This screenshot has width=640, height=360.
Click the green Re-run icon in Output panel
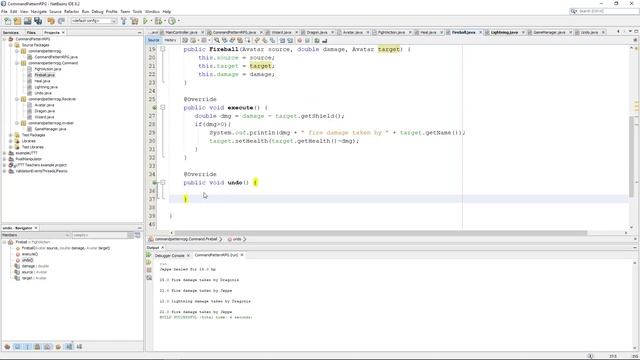(x=149, y=255)
